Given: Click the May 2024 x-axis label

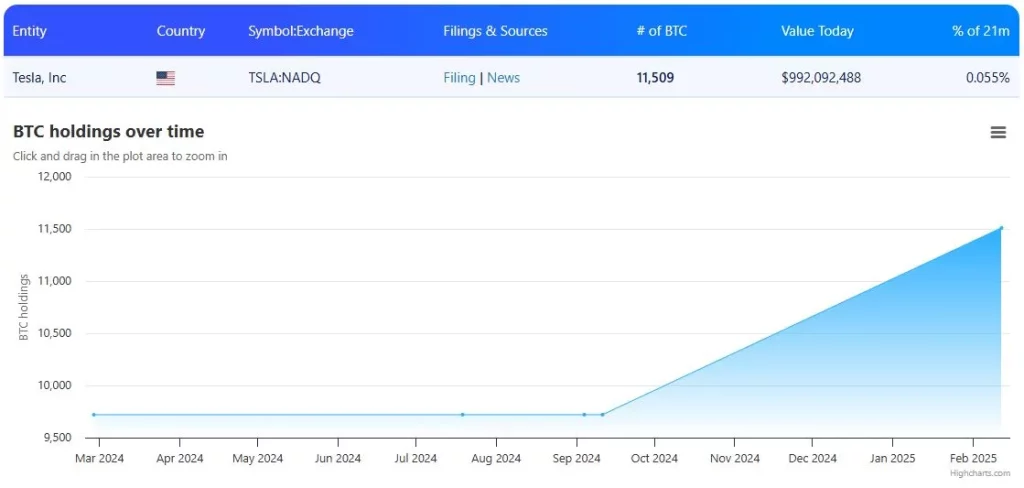Looking at the screenshot, I should point(258,459).
